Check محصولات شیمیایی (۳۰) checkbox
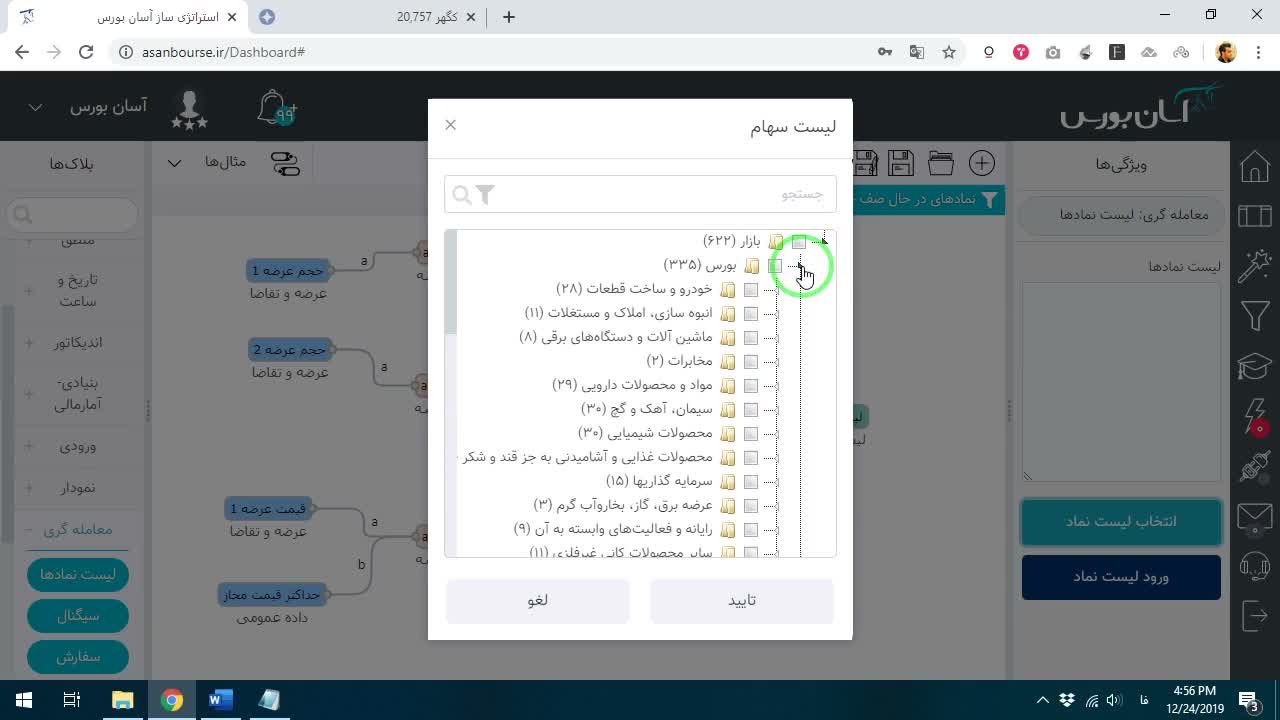 (x=751, y=434)
